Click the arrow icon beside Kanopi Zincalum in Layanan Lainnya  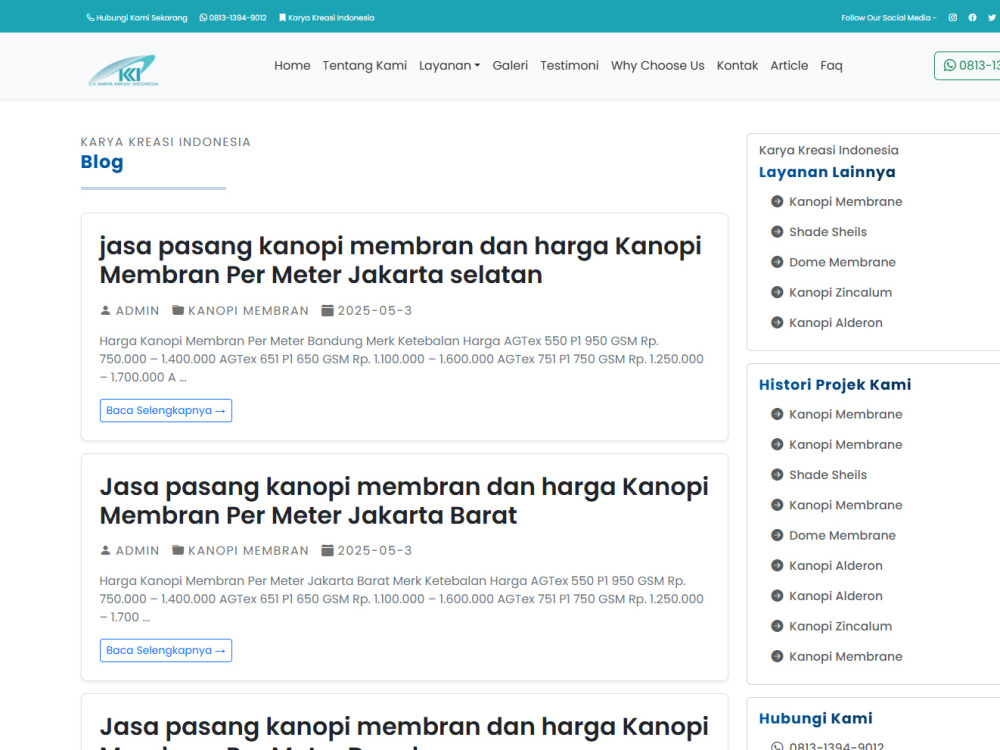[x=777, y=292]
